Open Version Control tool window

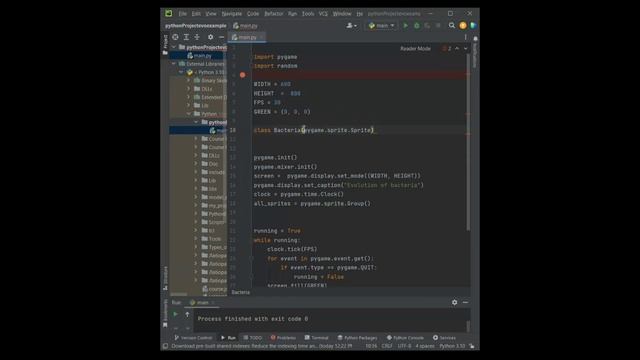pyautogui.click(x=193, y=338)
